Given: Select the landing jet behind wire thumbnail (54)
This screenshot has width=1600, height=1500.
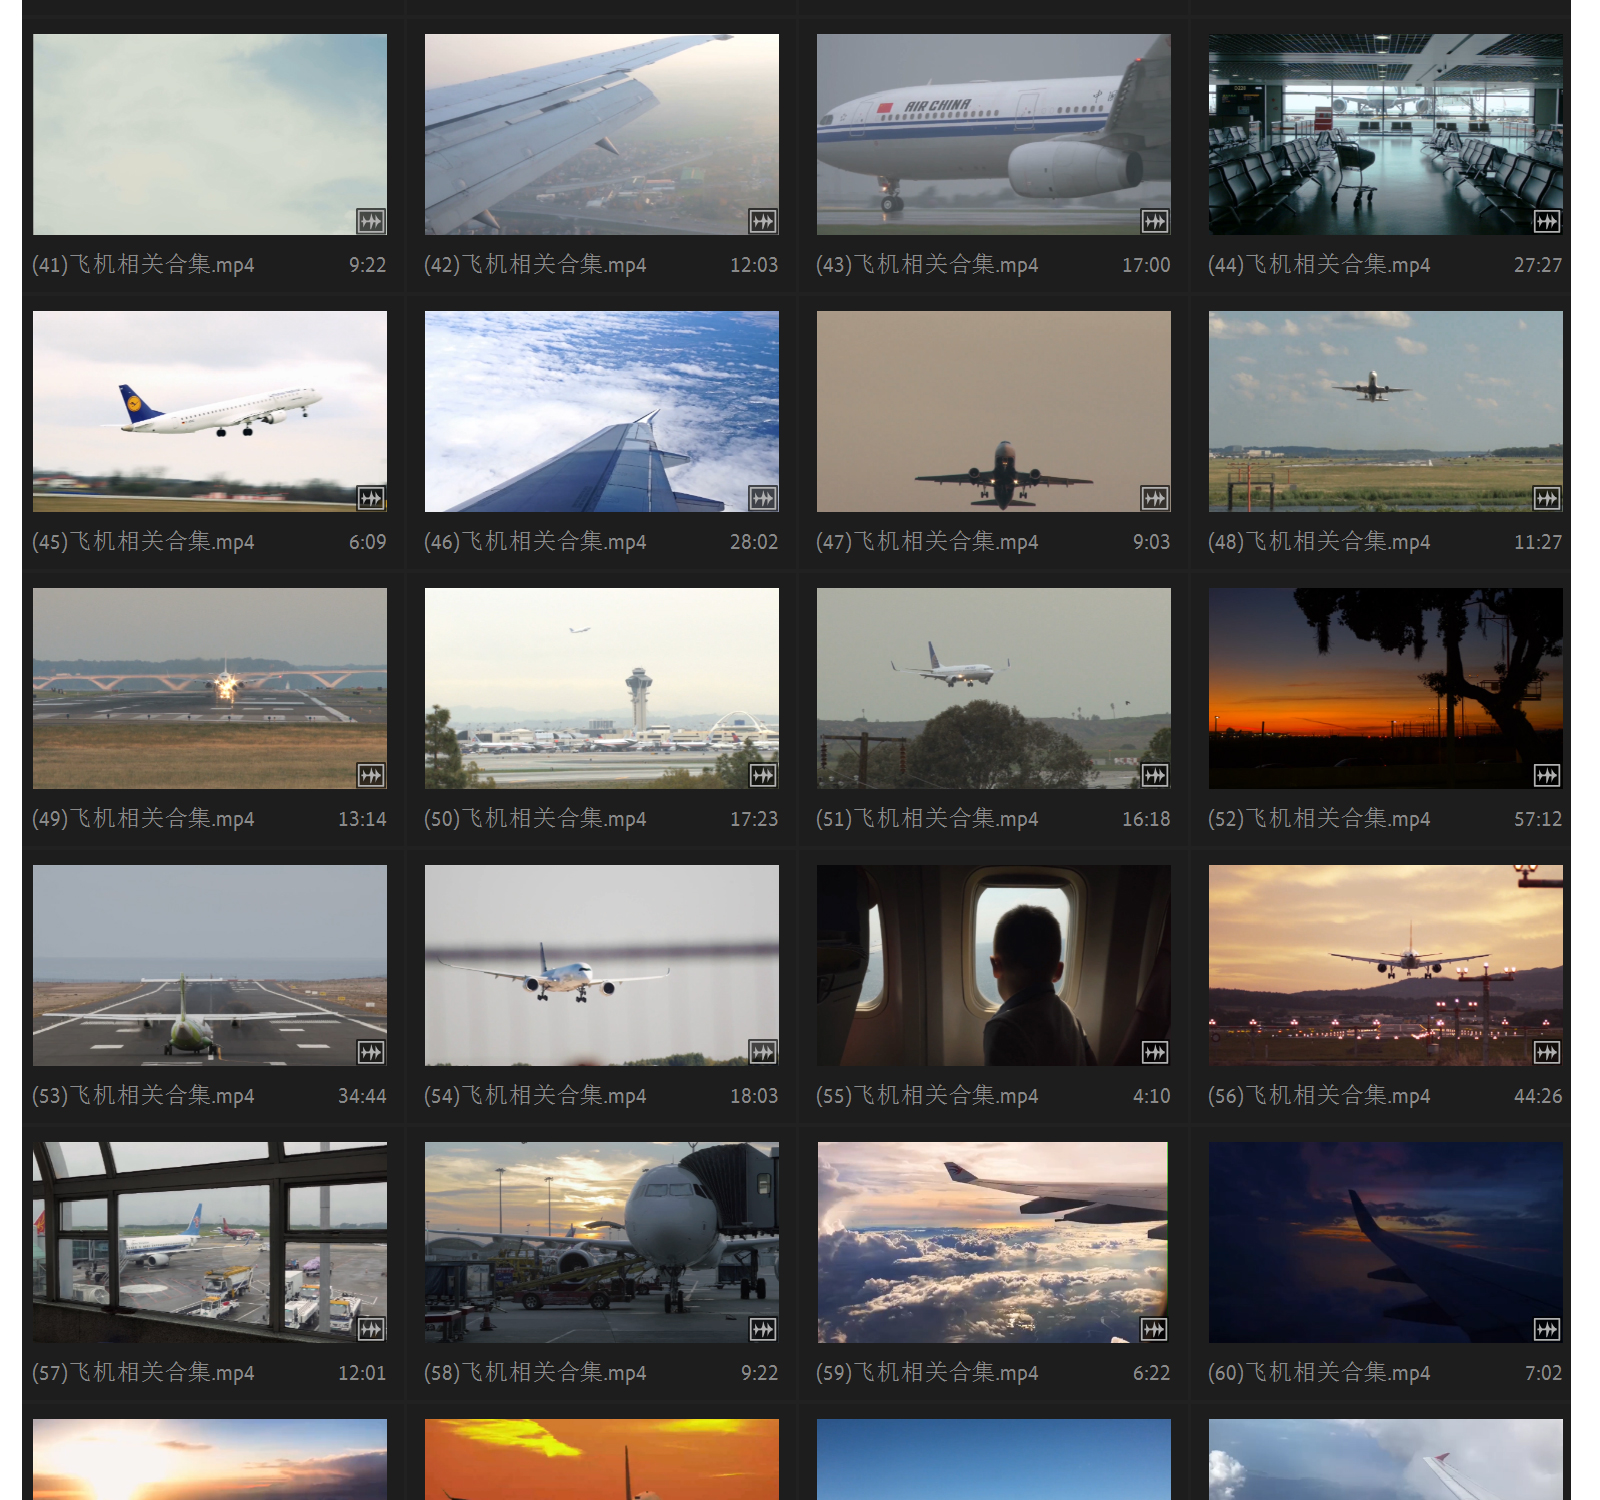Looking at the screenshot, I should [602, 966].
